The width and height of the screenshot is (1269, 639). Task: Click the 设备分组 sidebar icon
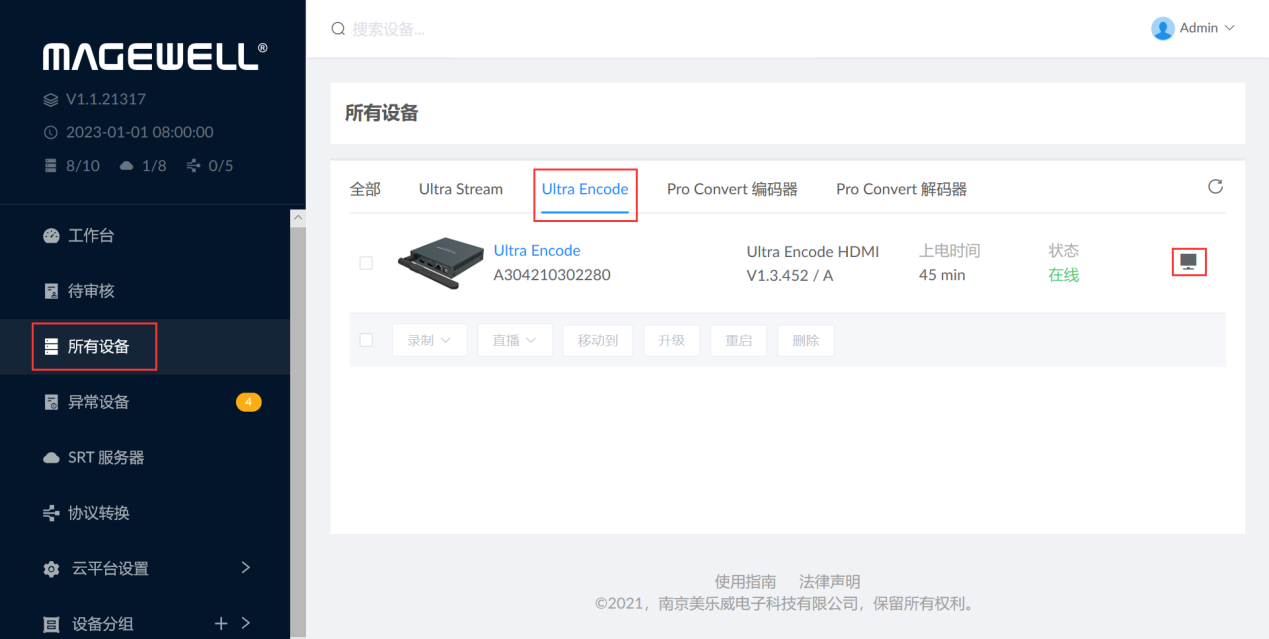click(x=52, y=625)
